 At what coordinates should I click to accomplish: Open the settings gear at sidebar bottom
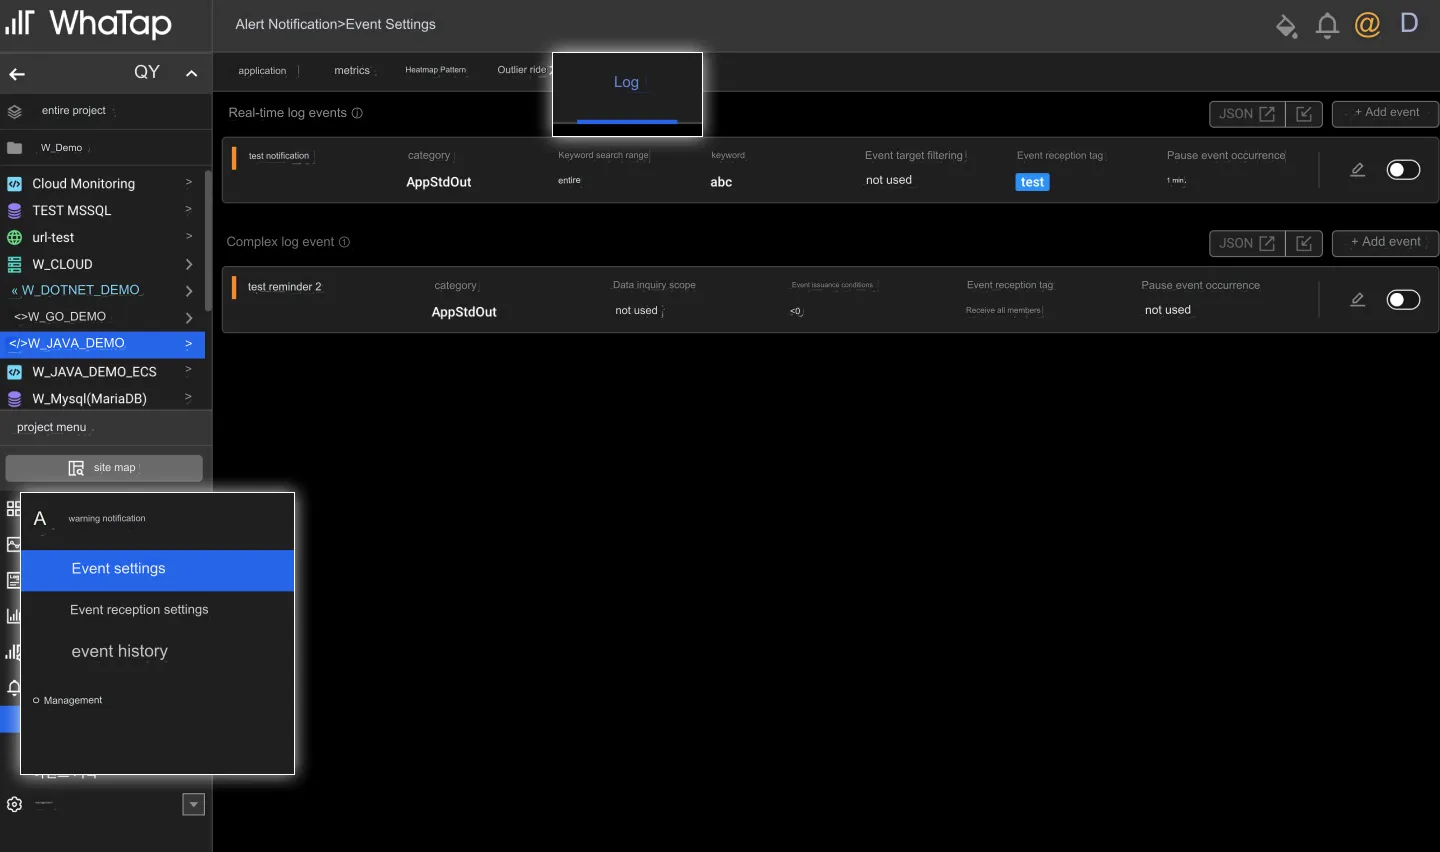pyautogui.click(x=14, y=804)
